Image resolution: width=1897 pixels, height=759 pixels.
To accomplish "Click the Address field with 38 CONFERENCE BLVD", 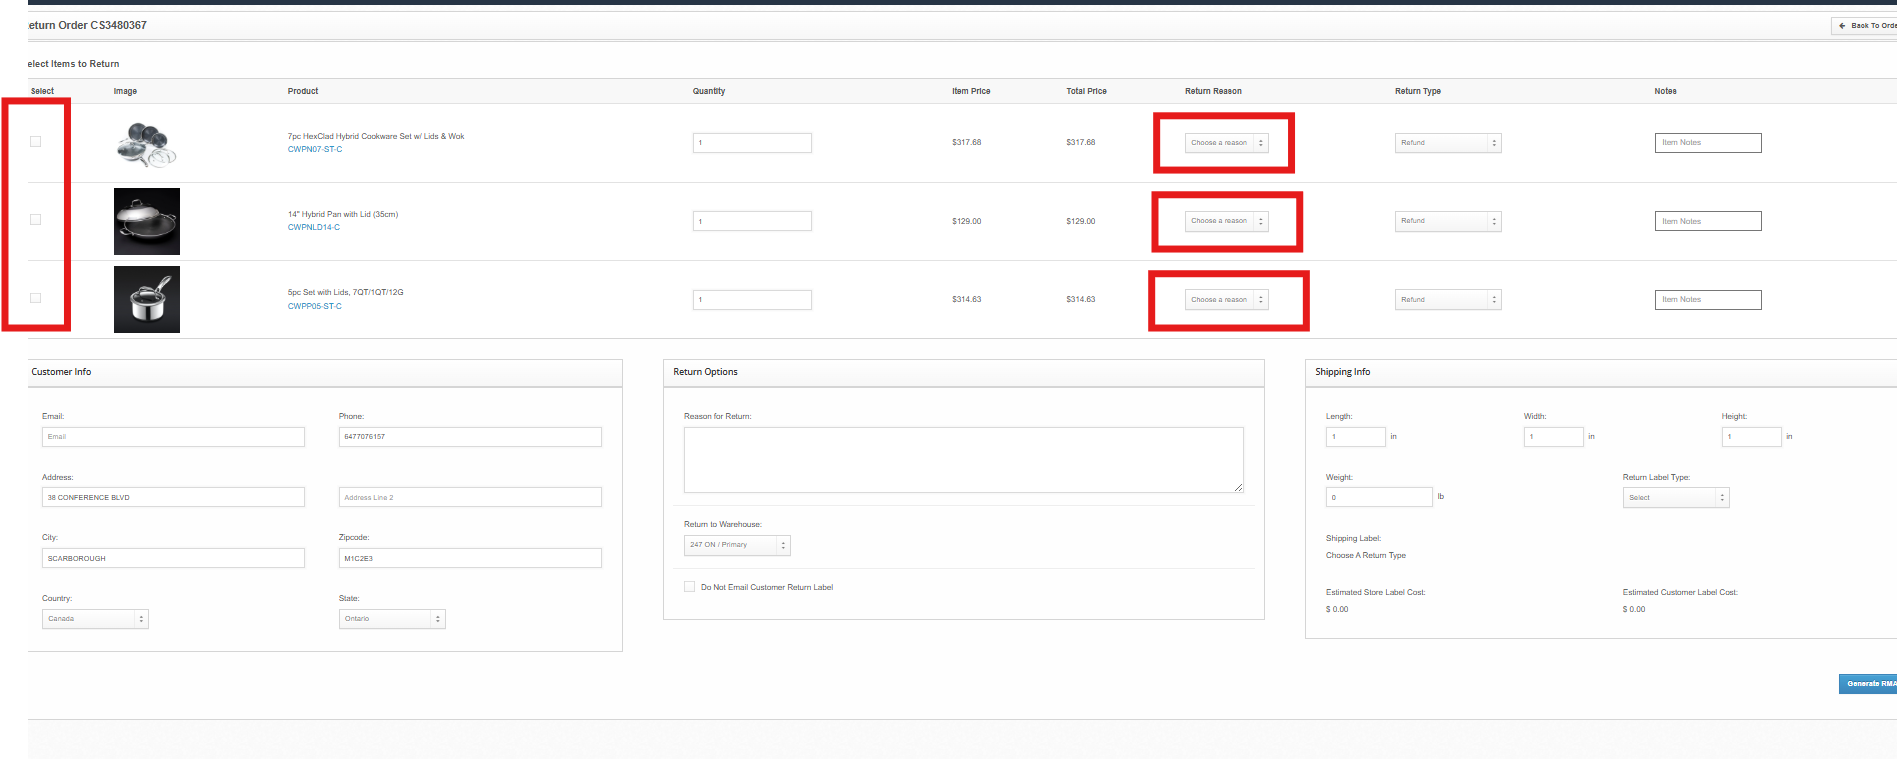I will coord(173,497).
